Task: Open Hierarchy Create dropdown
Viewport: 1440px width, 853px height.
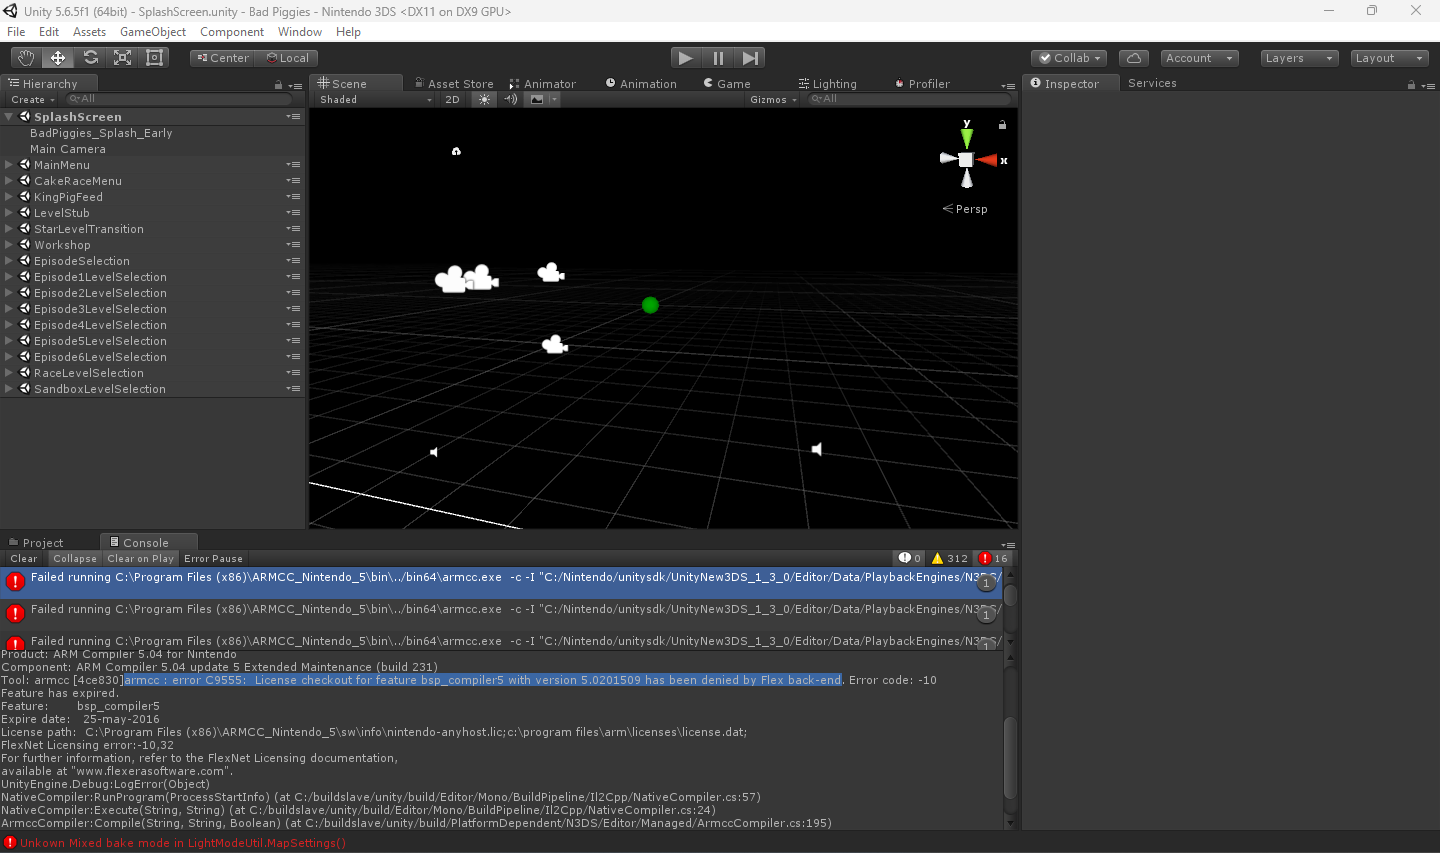Action: click(32, 99)
